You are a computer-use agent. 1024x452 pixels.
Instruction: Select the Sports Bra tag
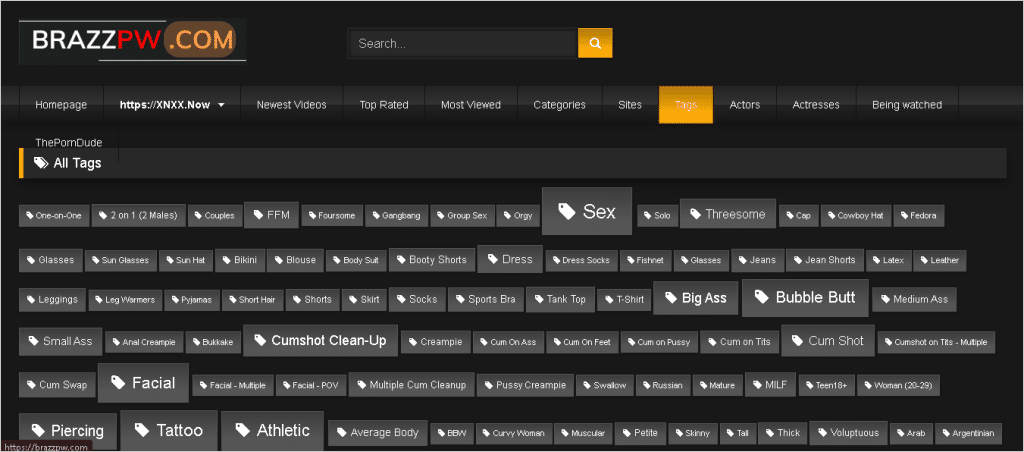[486, 299]
